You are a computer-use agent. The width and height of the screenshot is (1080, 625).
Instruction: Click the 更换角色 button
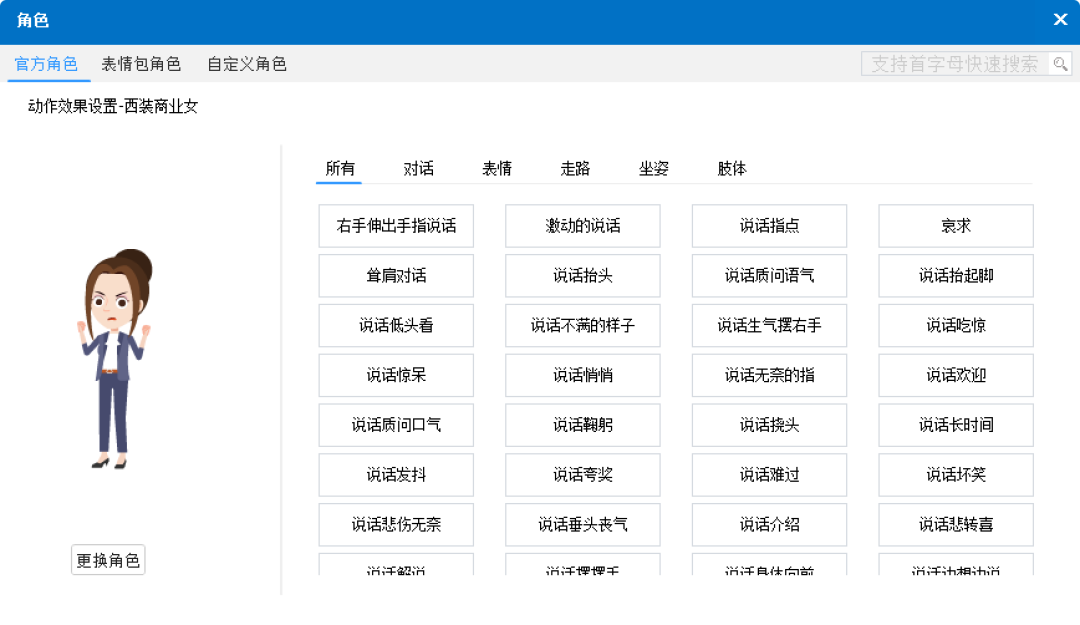coord(108,560)
